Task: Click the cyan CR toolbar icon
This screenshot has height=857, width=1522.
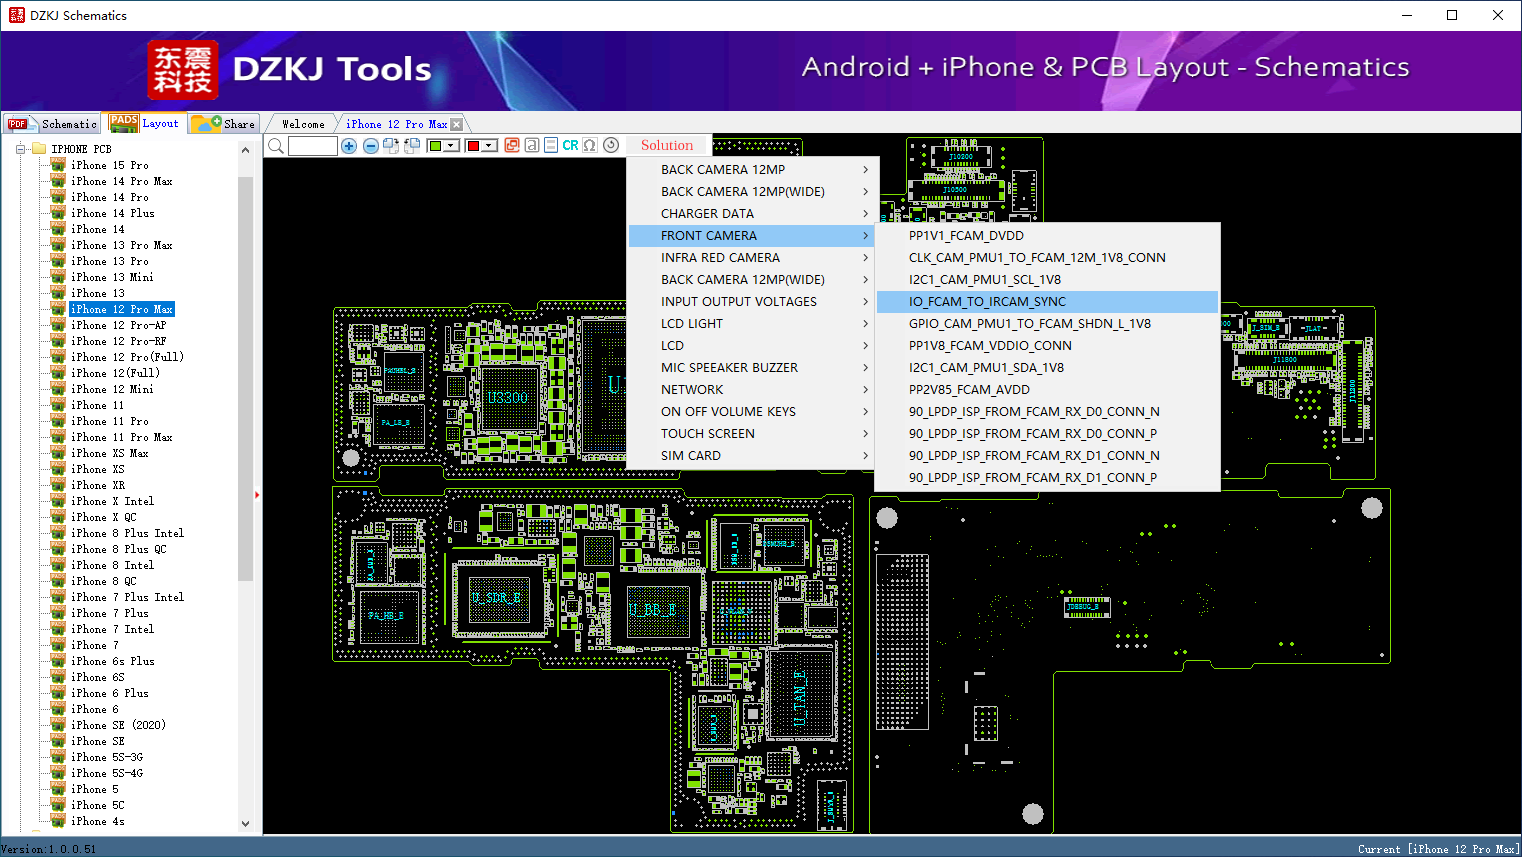Action: click(x=570, y=145)
